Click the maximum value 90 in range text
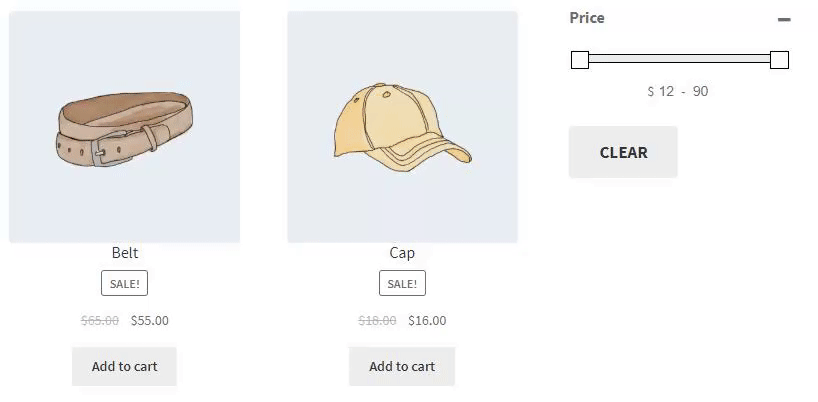Image resolution: width=818 pixels, height=402 pixels. pos(701,91)
